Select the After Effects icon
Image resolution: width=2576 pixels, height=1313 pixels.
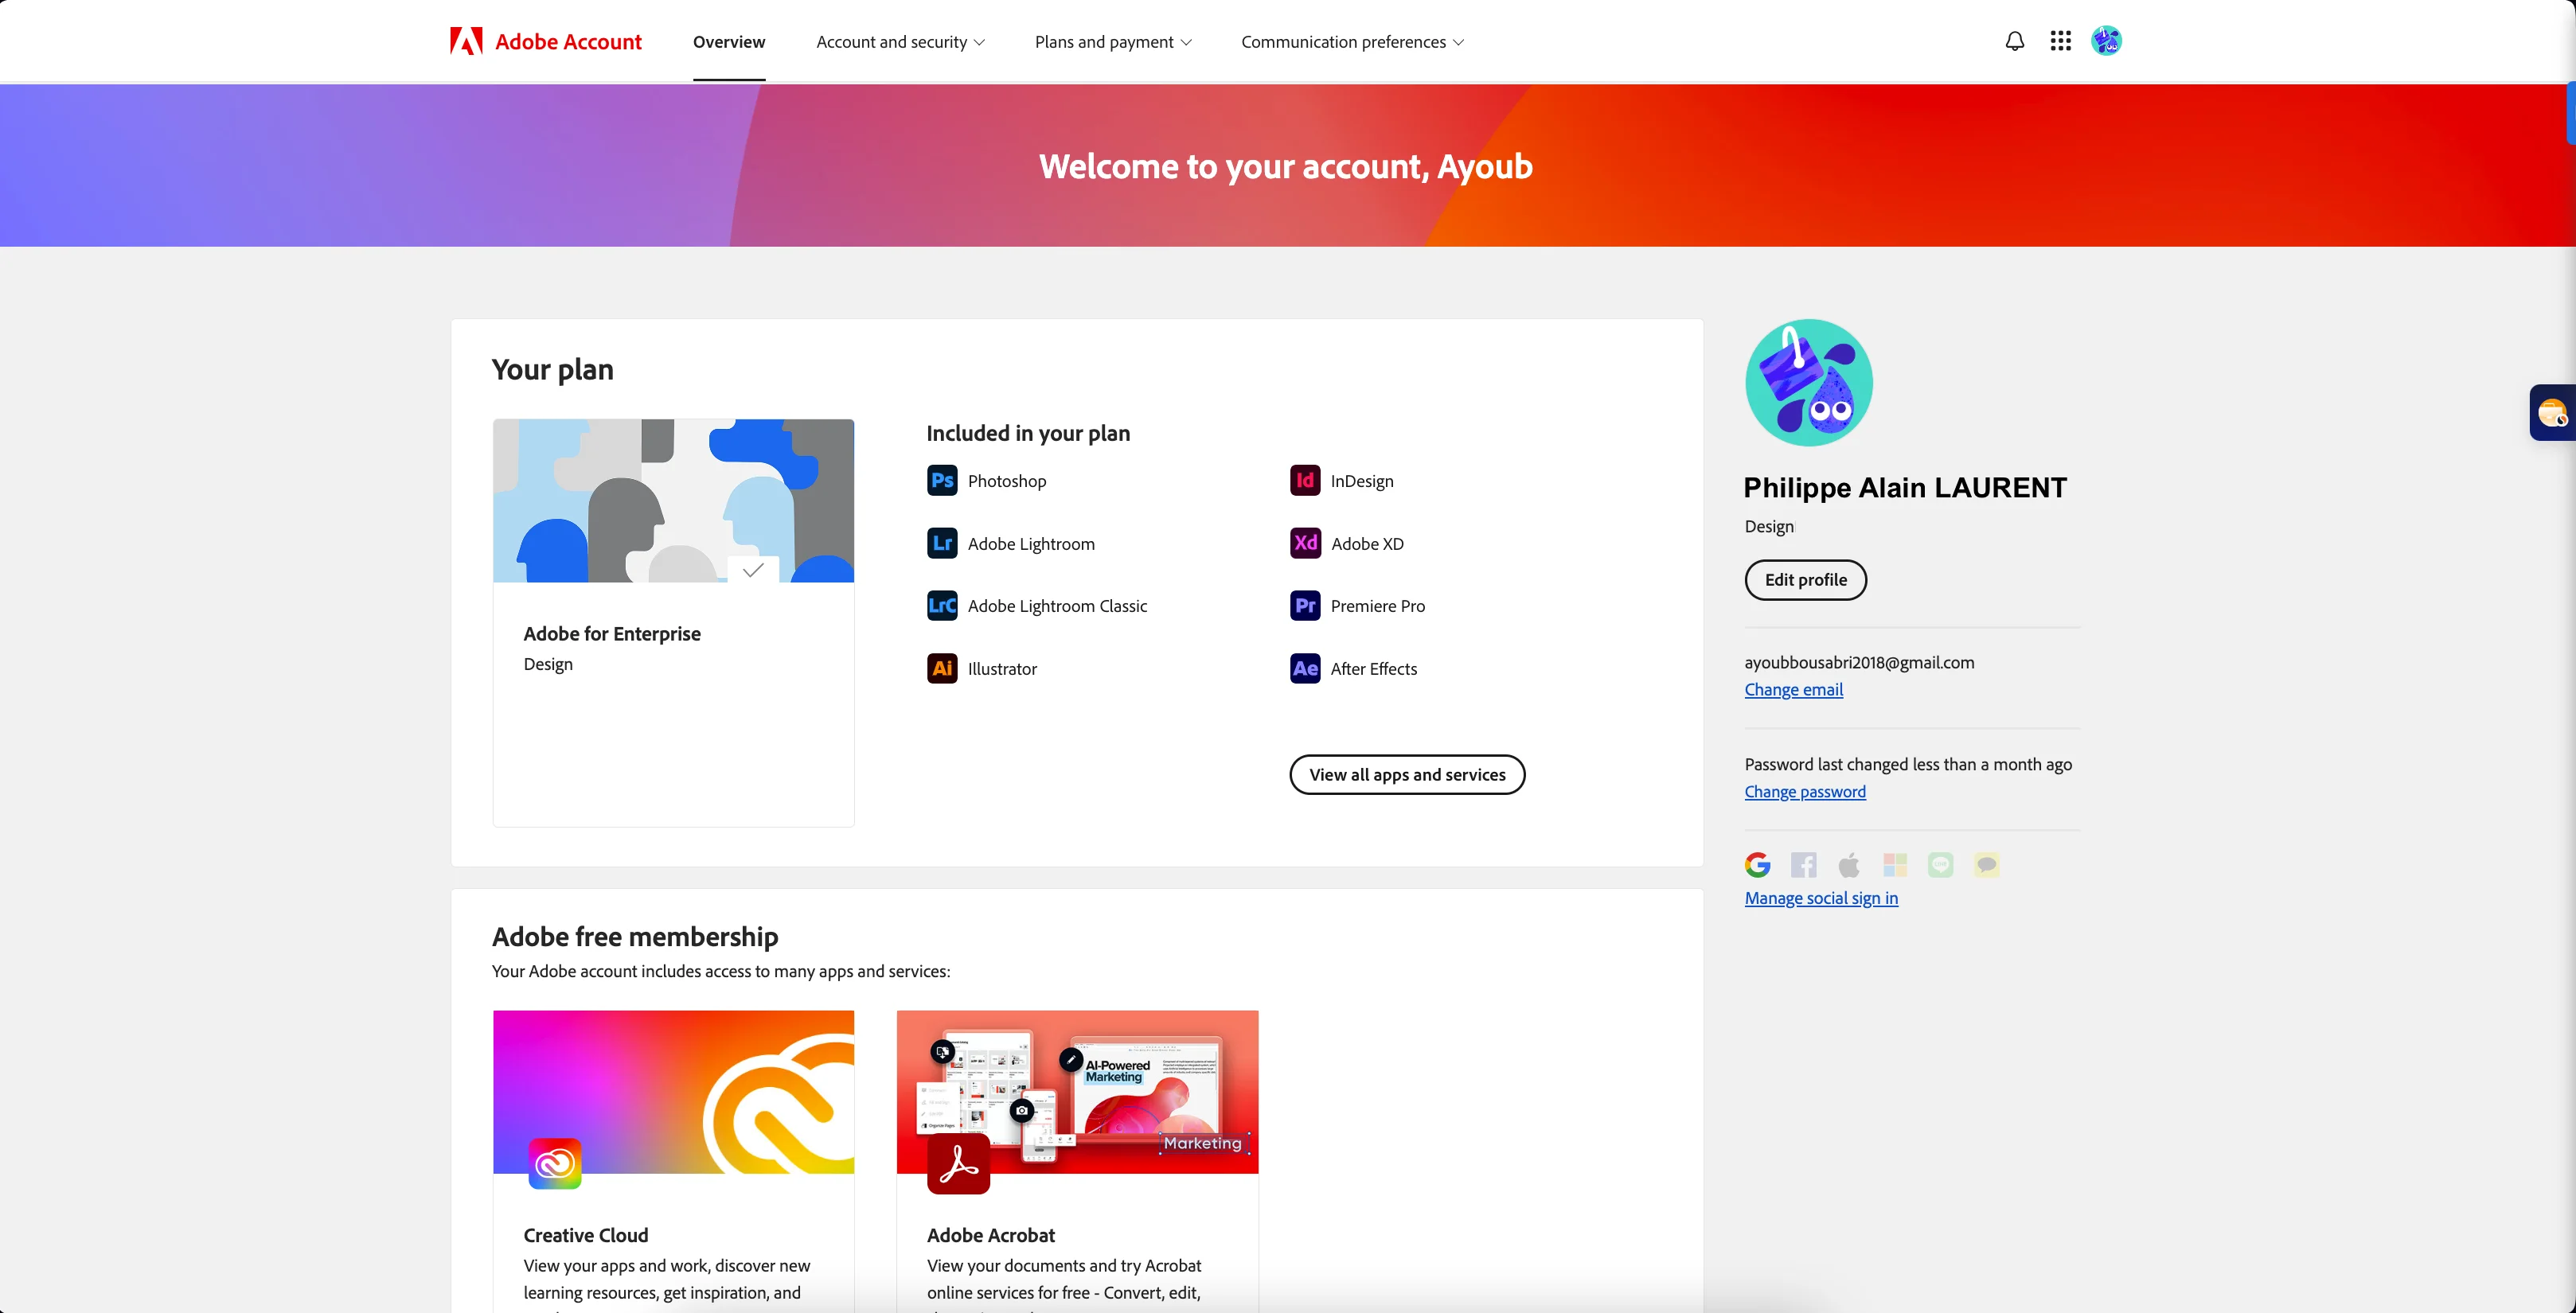(x=1304, y=668)
